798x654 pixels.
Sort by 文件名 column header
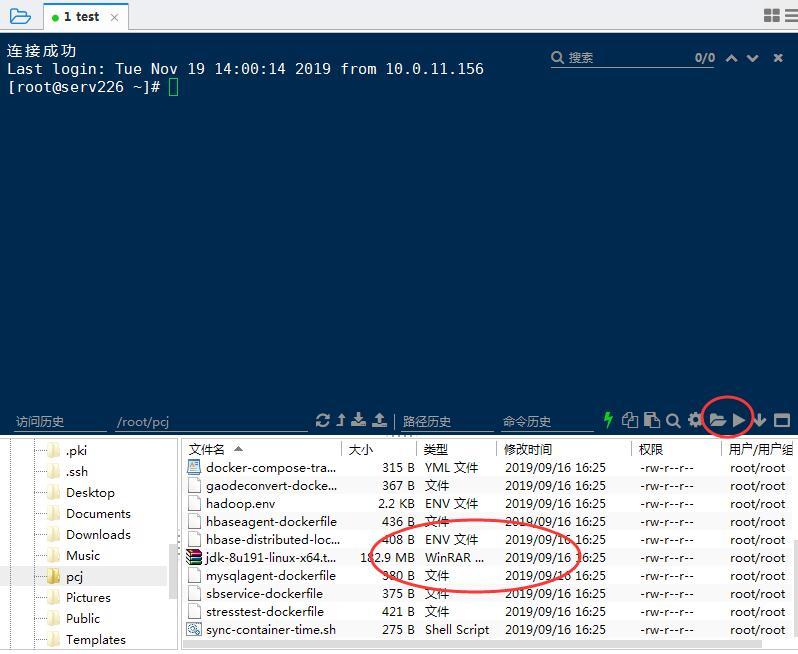(x=262, y=449)
